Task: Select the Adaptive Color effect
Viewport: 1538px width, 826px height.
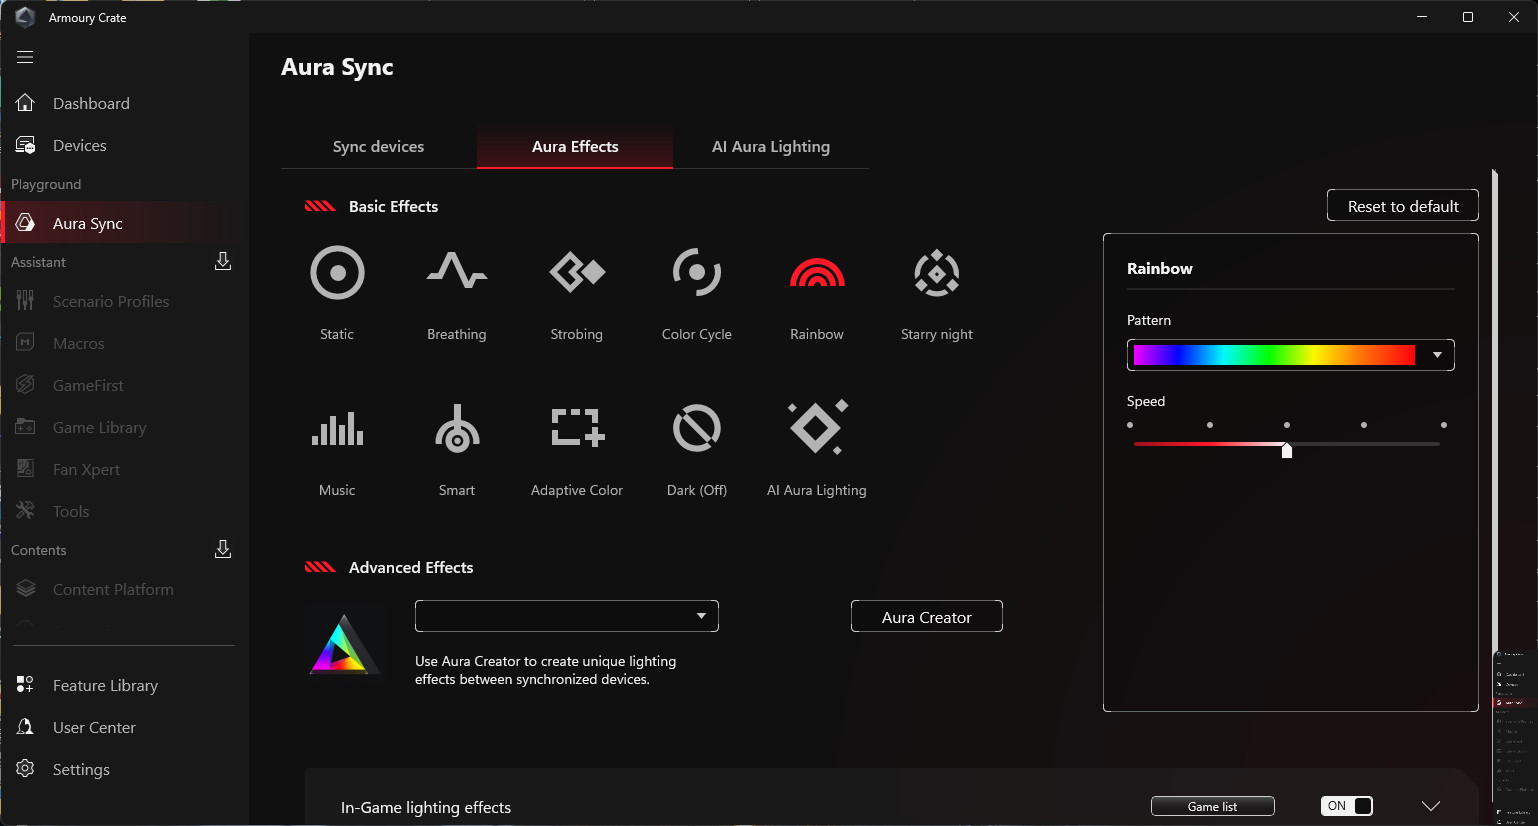Action: tap(577, 427)
